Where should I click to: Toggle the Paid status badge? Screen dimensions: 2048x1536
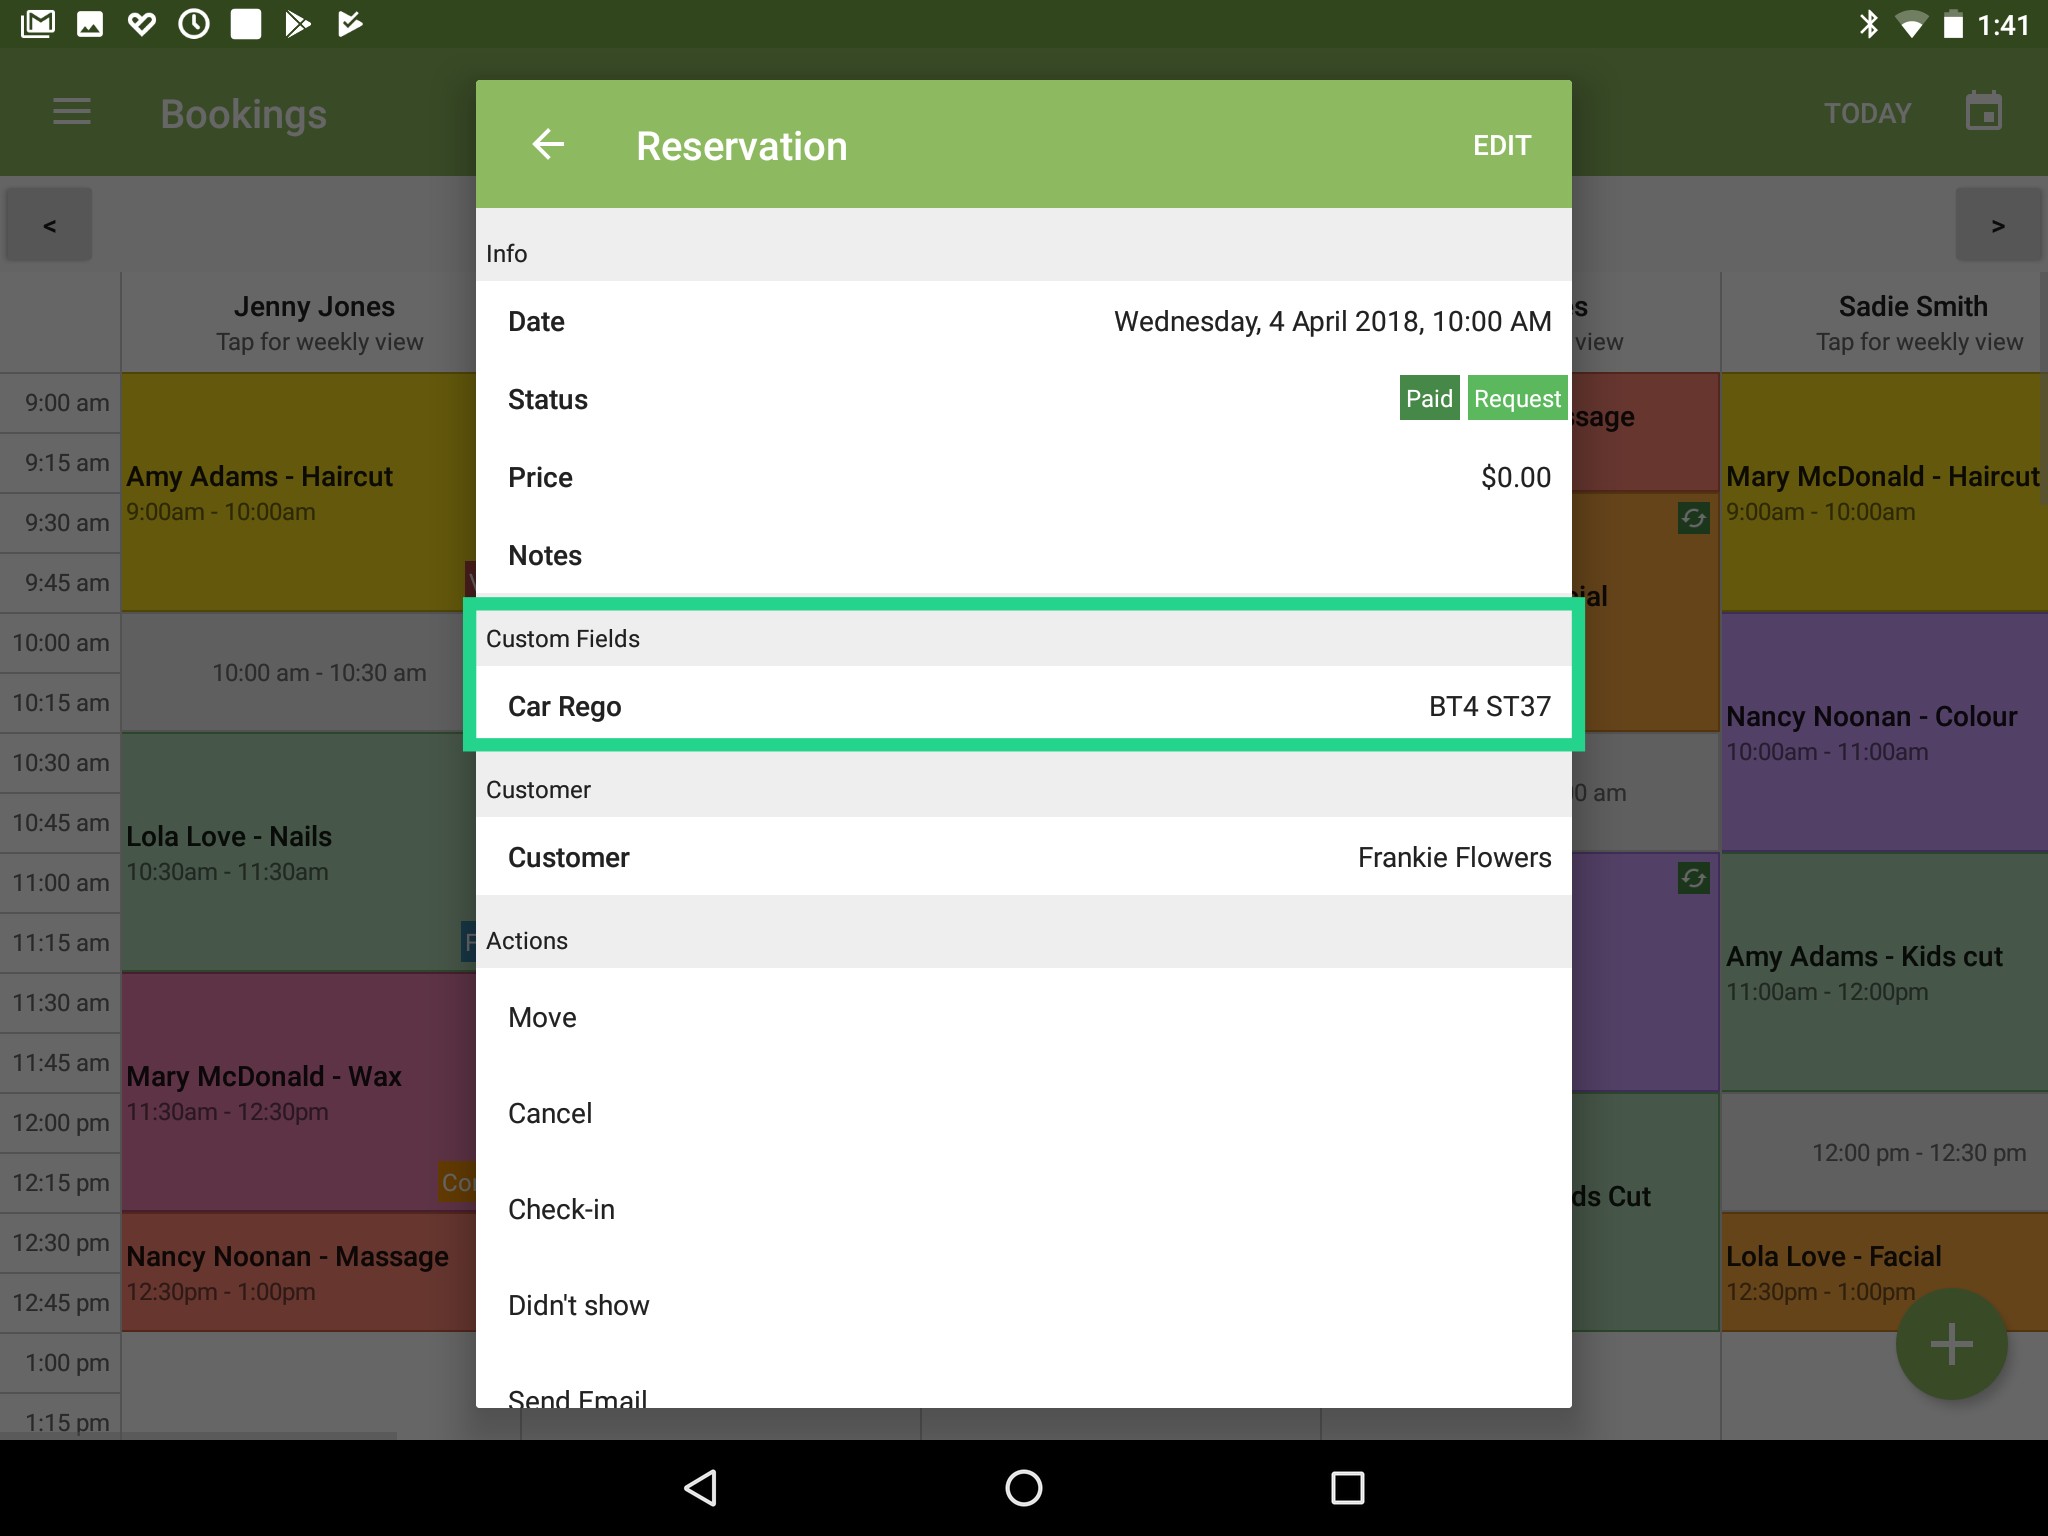coord(1429,398)
